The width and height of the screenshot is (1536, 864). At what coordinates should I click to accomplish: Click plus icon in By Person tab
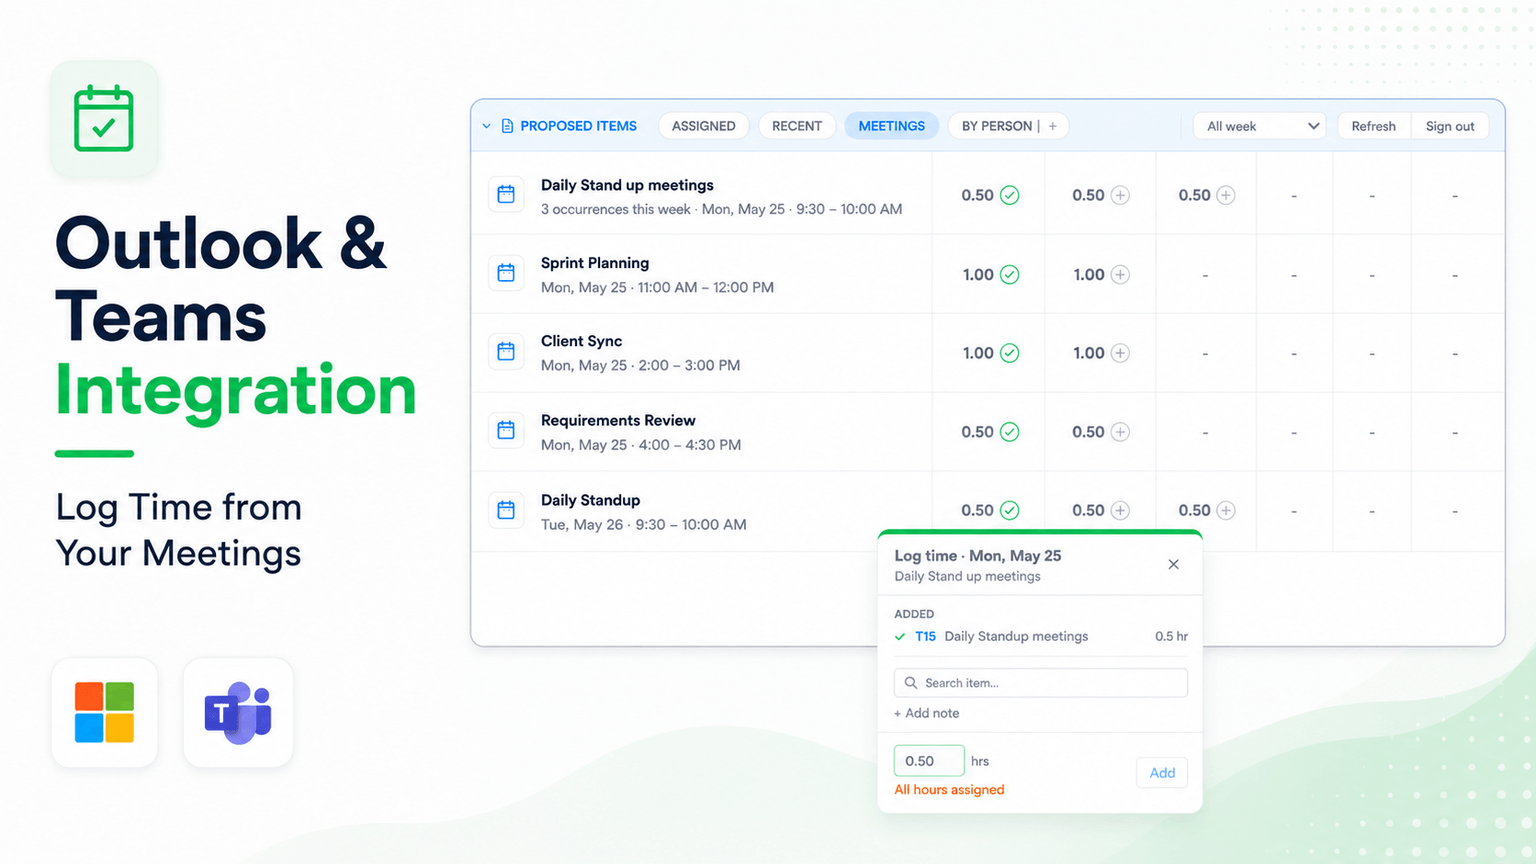[1052, 126]
